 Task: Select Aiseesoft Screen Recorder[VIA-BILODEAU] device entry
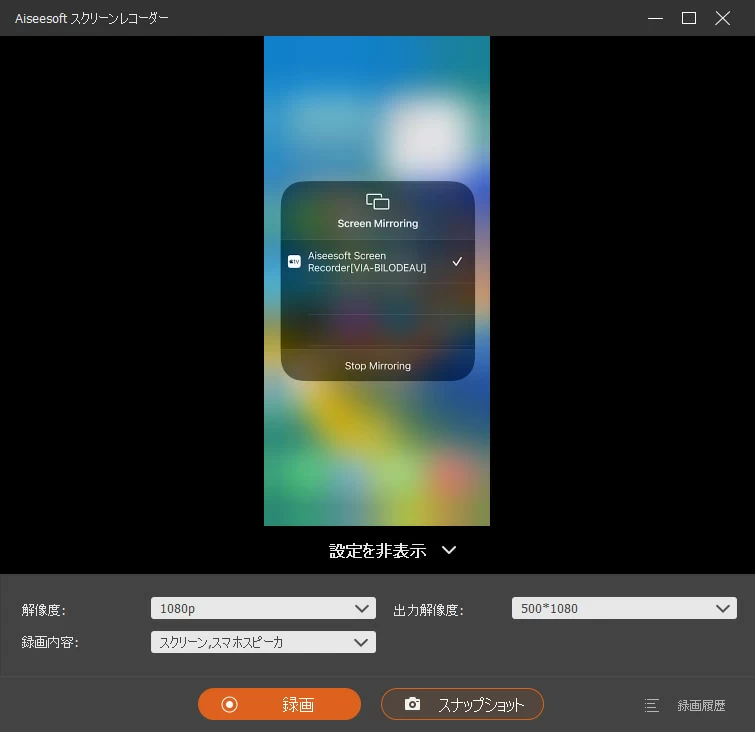click(x=367, y=262)
